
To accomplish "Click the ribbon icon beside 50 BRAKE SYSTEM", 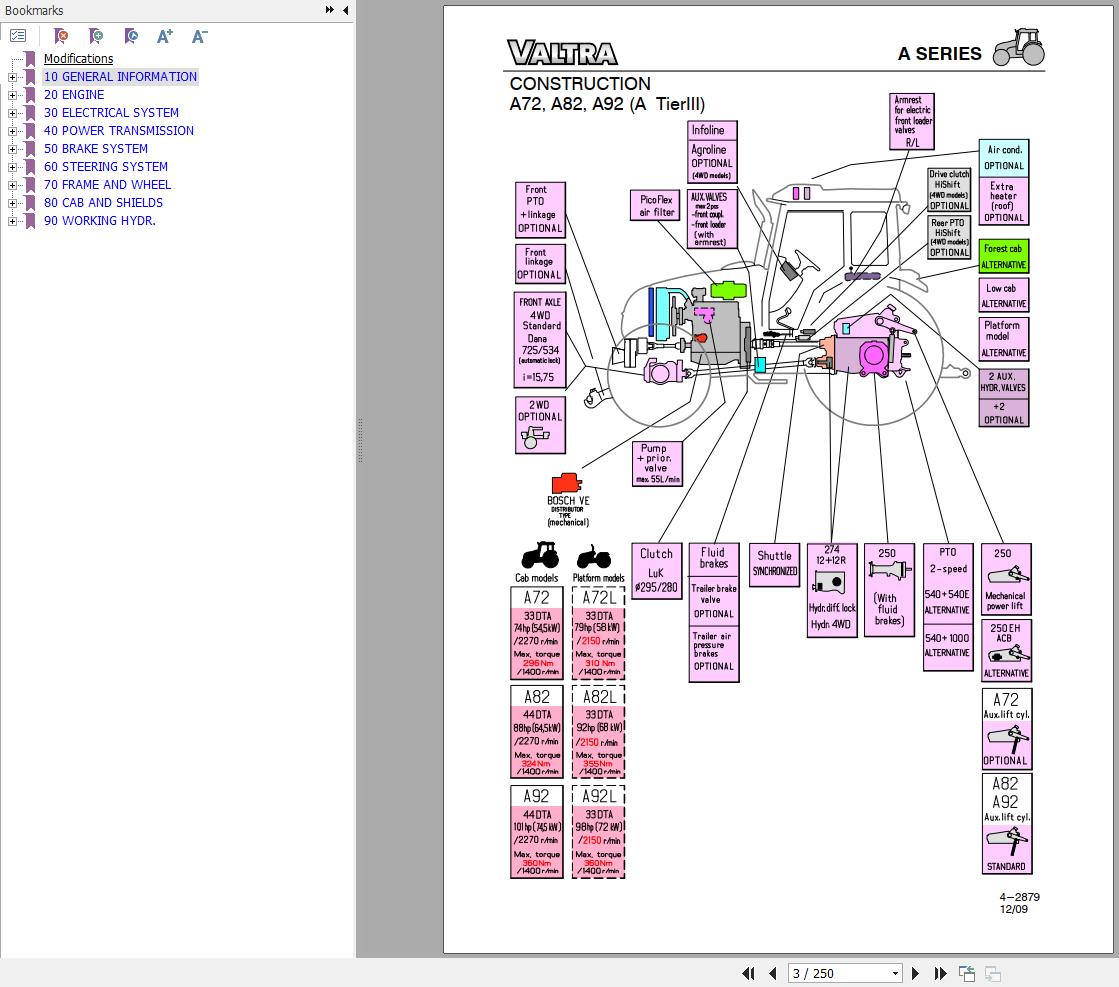I will pos(30,148).
